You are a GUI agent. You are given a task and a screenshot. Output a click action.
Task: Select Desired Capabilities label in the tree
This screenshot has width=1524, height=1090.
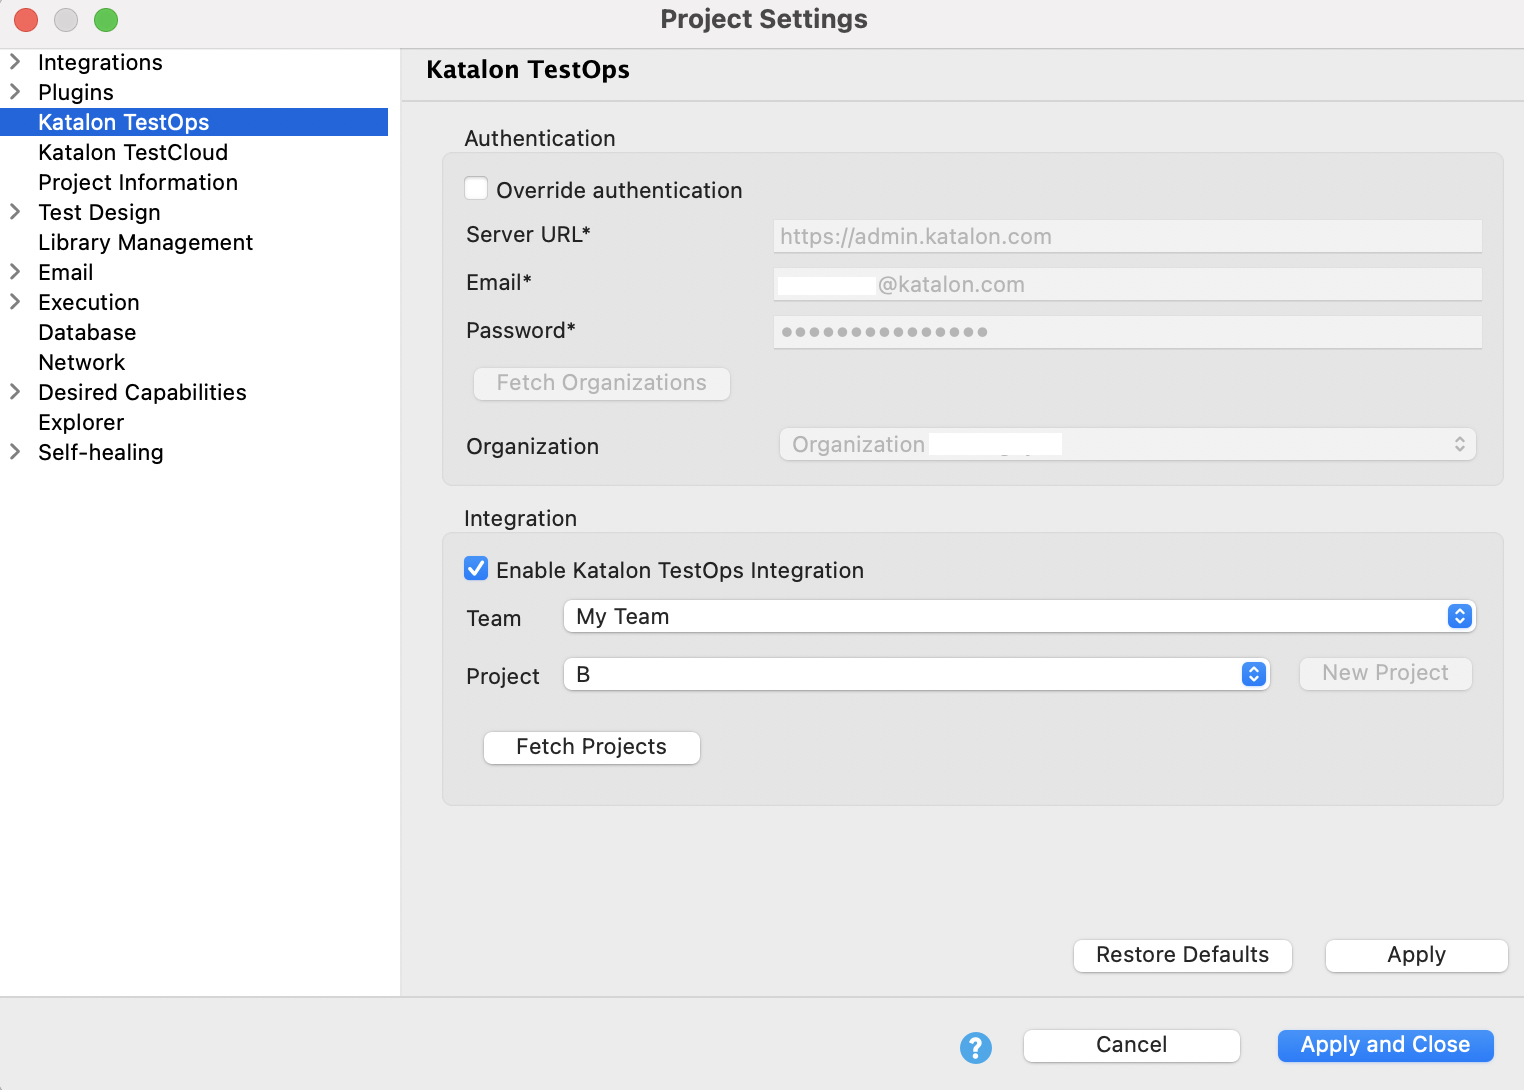pos(142,392)
